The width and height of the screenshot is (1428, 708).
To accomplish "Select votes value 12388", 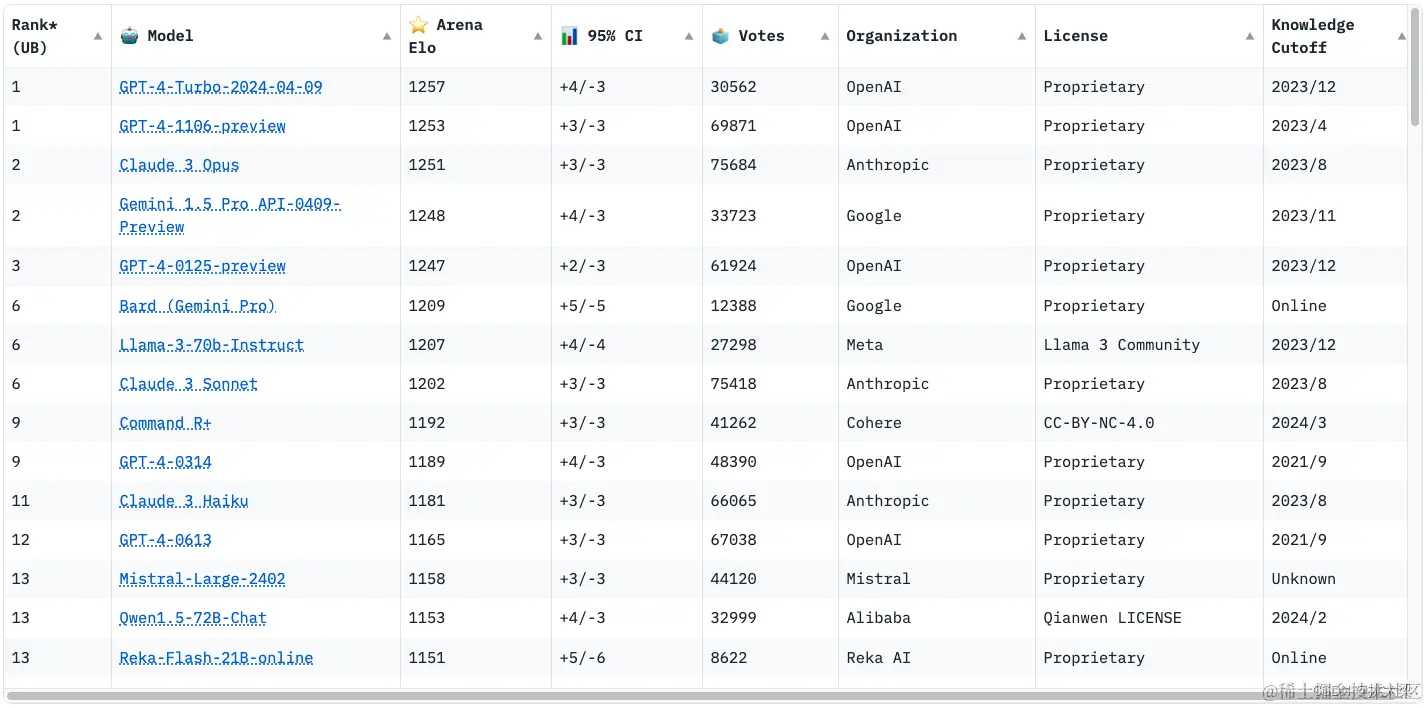I will coord(734,306).
